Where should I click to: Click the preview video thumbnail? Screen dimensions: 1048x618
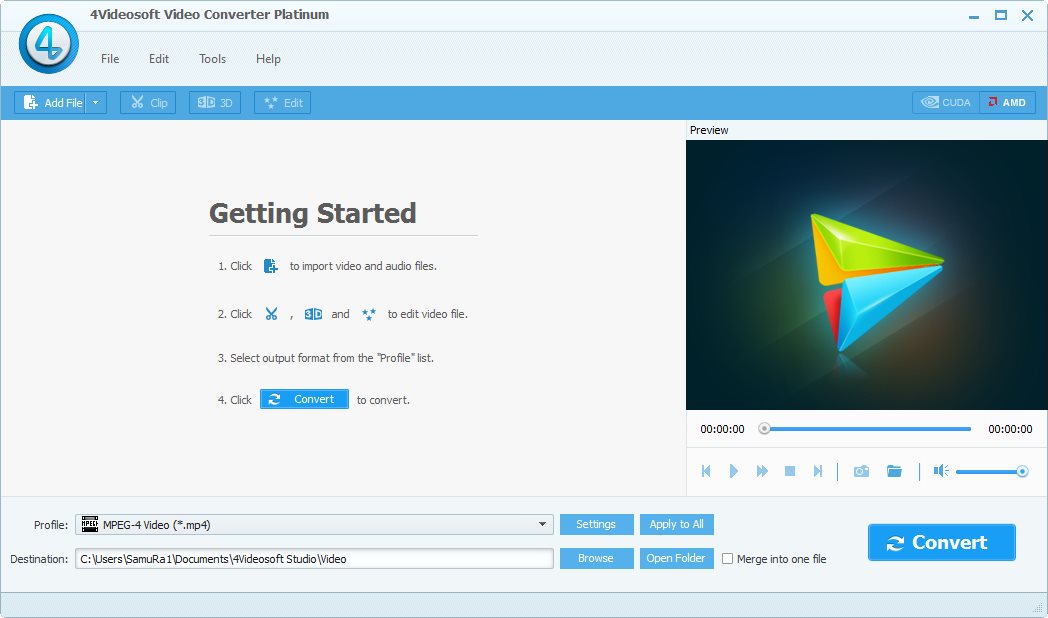[866, 275]
